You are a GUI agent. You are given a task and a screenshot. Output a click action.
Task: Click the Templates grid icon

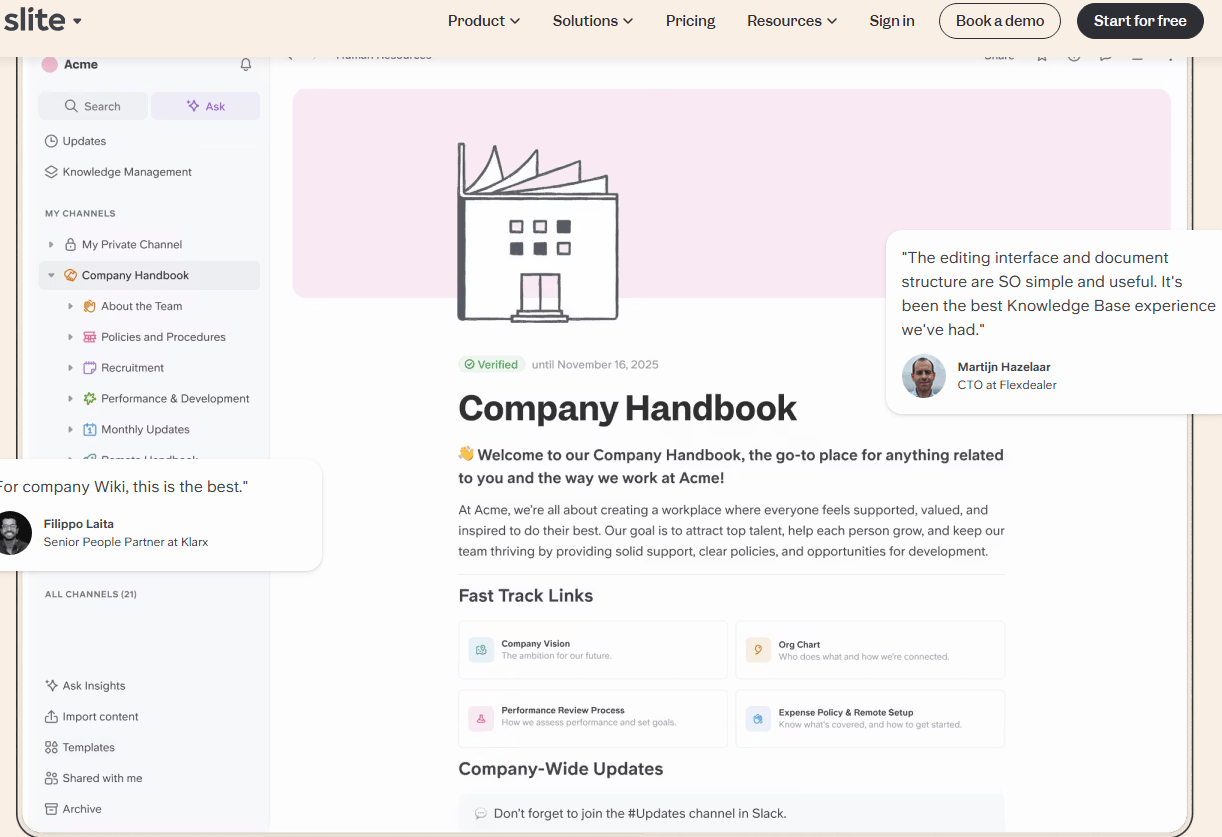(52, 747)
